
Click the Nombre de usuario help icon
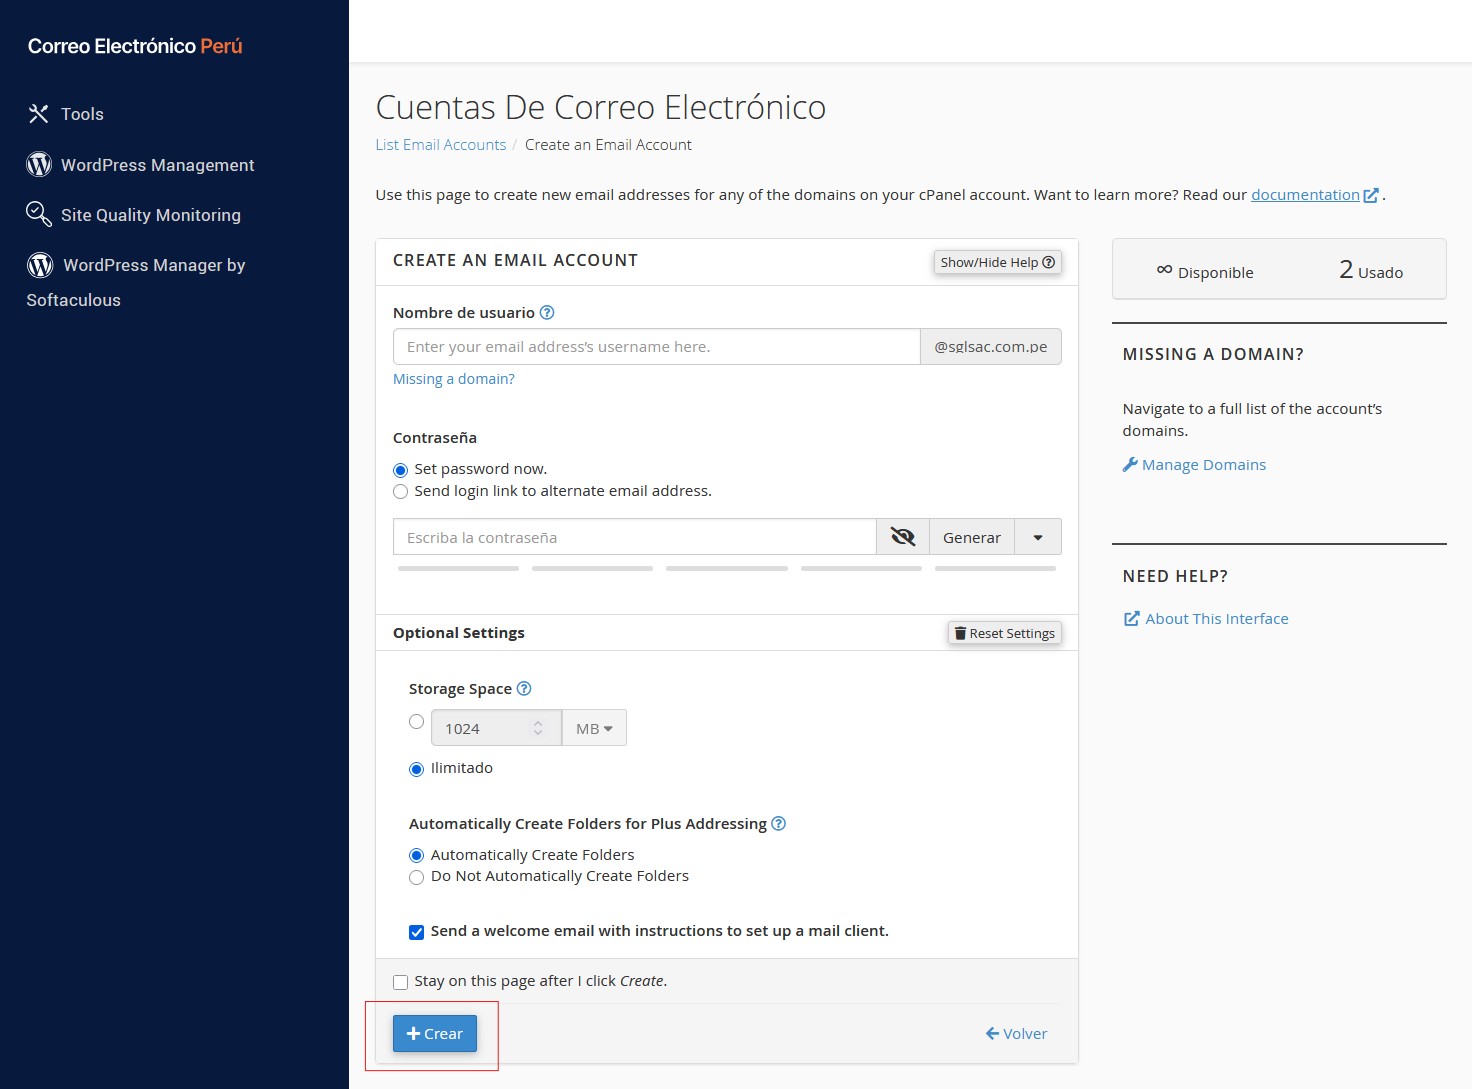547,313
